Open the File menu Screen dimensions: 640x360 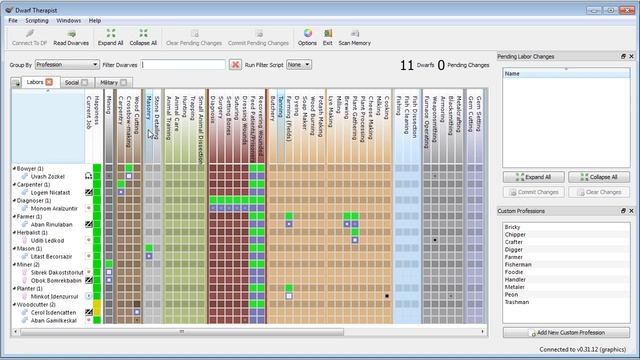13,20
